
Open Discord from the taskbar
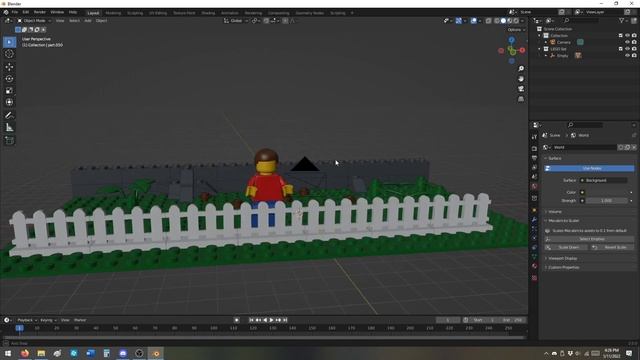[x=123, y=353]
